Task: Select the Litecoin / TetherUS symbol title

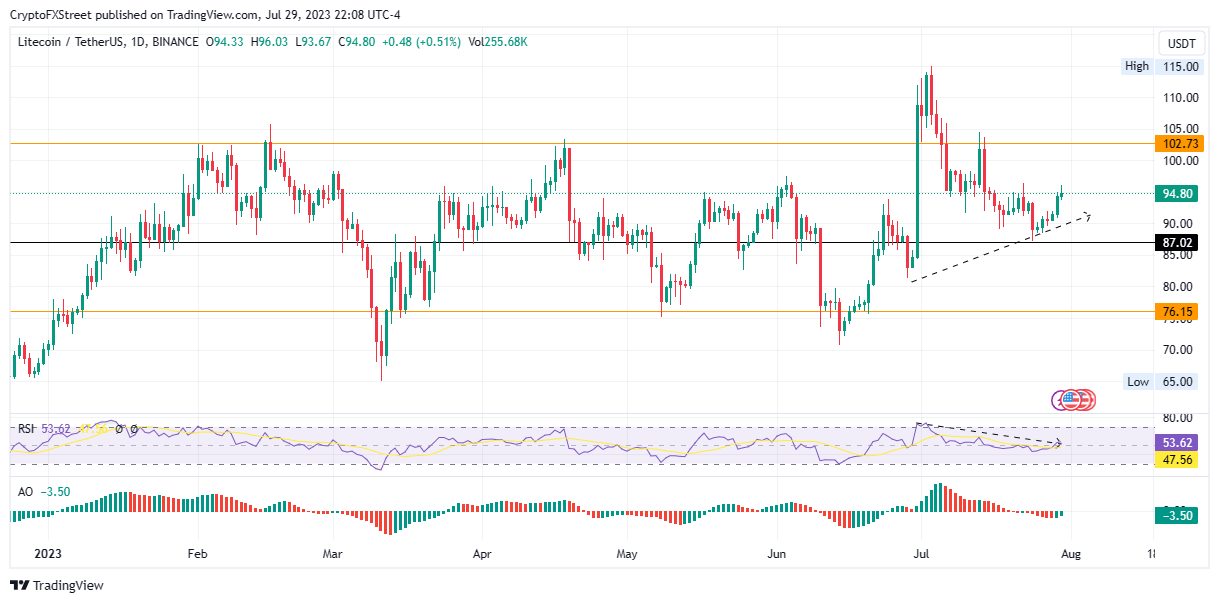Action: click(69, 42)
